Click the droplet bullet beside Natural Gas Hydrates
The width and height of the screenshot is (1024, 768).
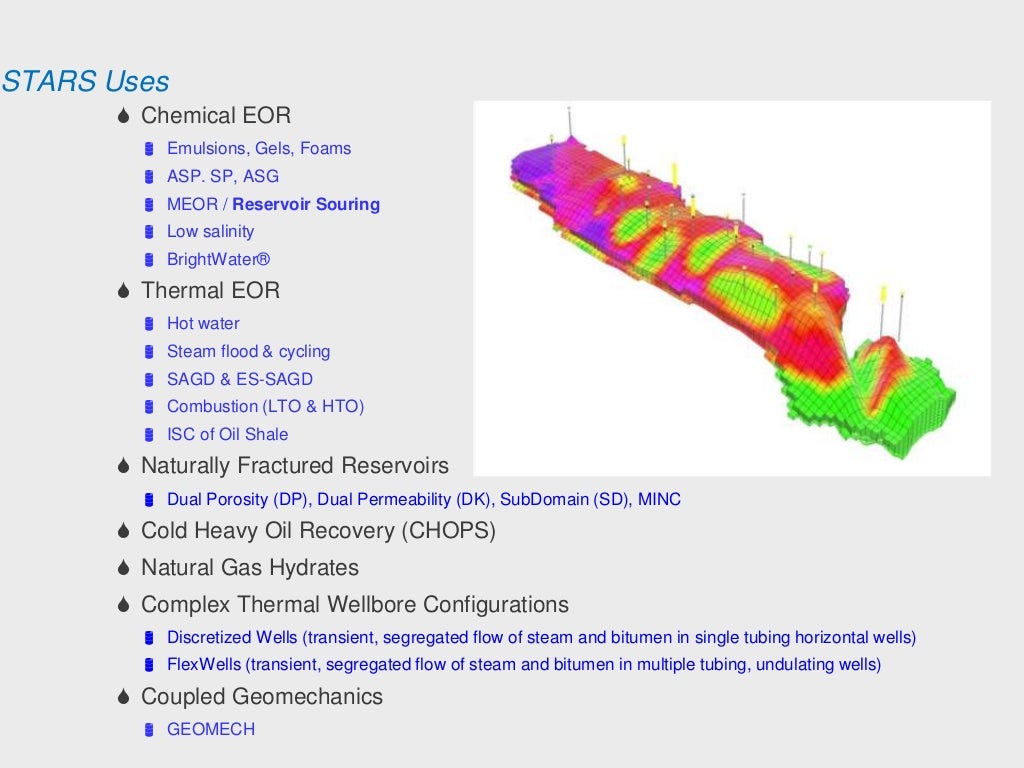coord(123,568)
